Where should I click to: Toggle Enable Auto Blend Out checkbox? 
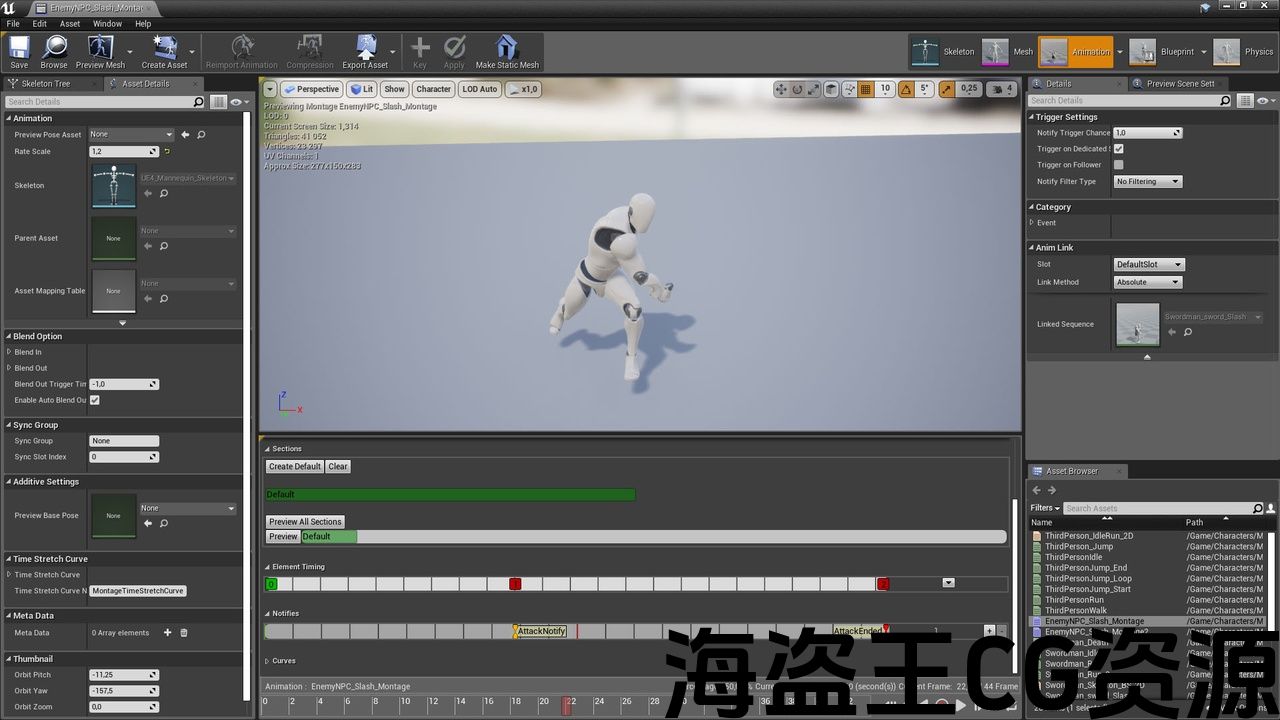click(x=95, y=400)
